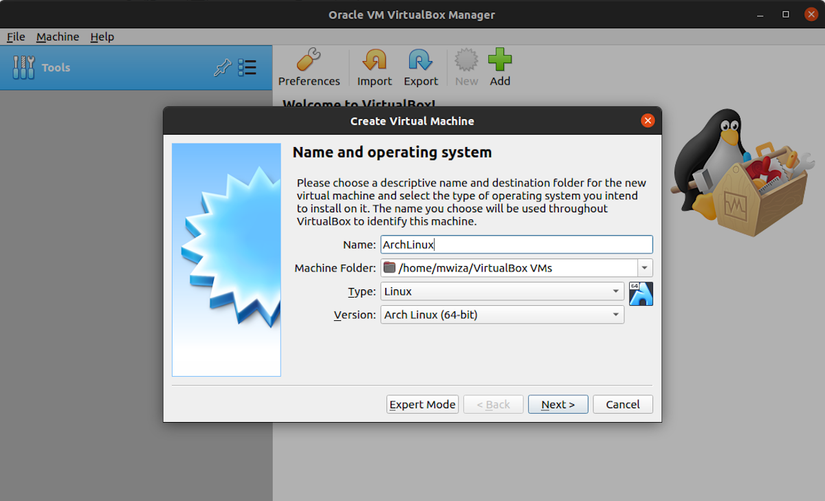Image resolution: width=825 pixels, height=501 pixels.
Task: Click the Import appliance icon
Action: tap(374, 67)
